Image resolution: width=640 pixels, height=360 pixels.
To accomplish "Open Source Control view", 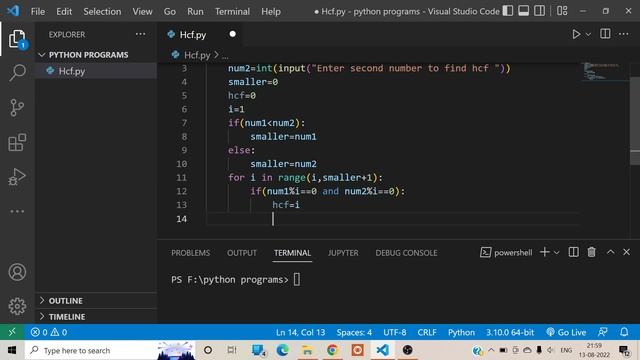I will click(17, 108).
